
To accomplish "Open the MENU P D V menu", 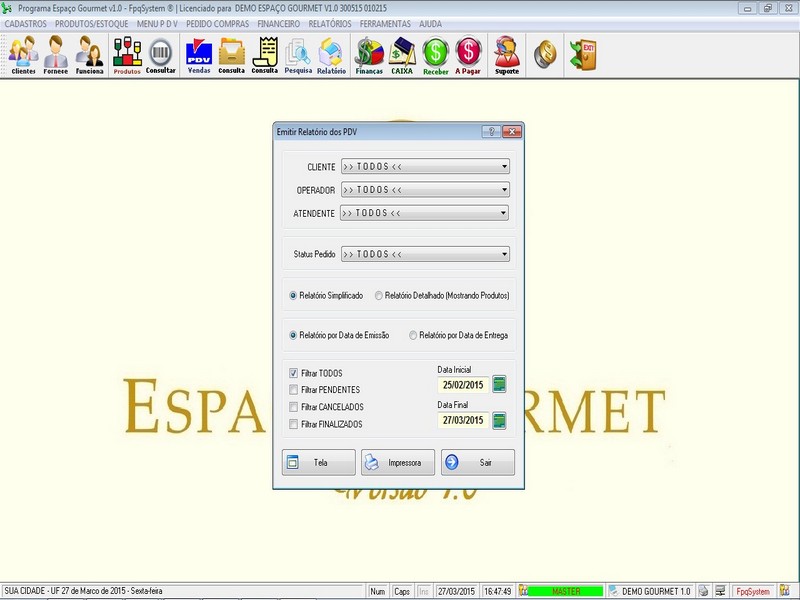I will pyautogui.click(x=157, y=24).
